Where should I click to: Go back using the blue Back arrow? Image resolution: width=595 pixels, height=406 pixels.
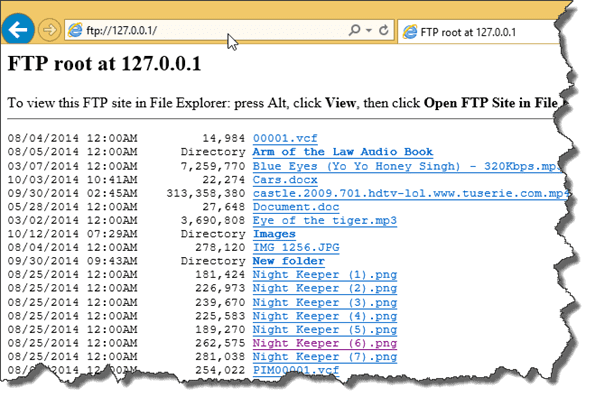coord(17,29)
